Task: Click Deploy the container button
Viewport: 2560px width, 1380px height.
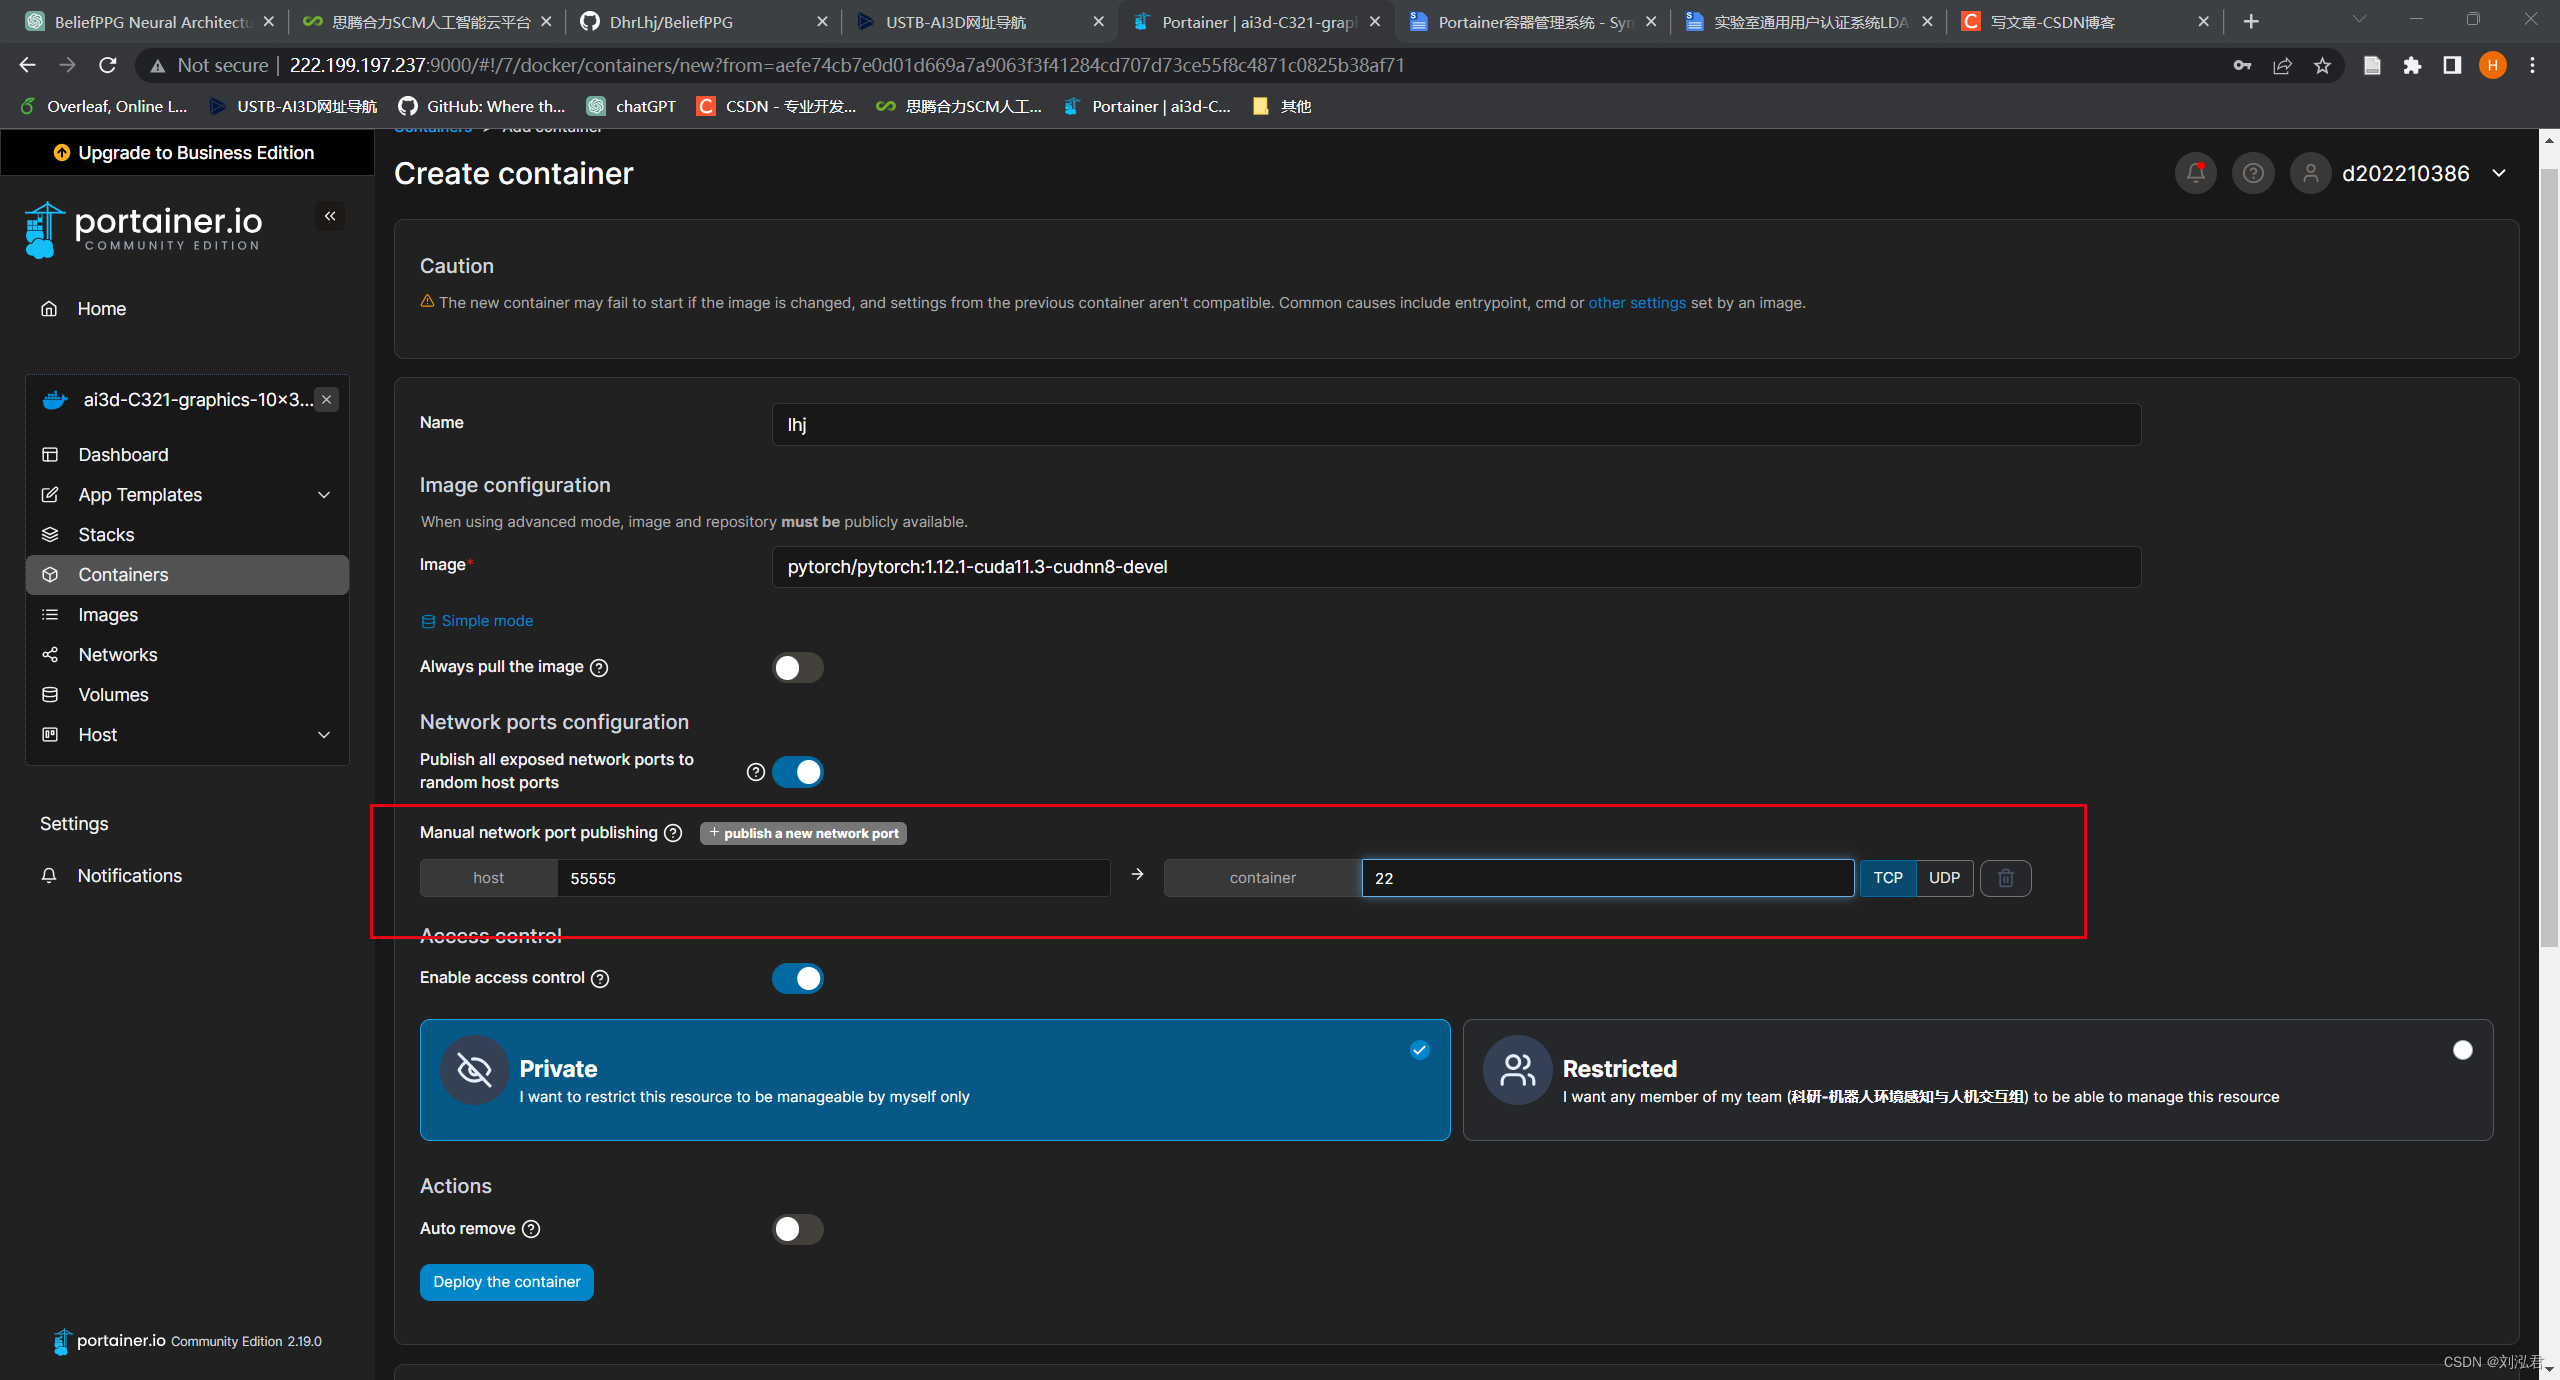Action: [506, 1282]
